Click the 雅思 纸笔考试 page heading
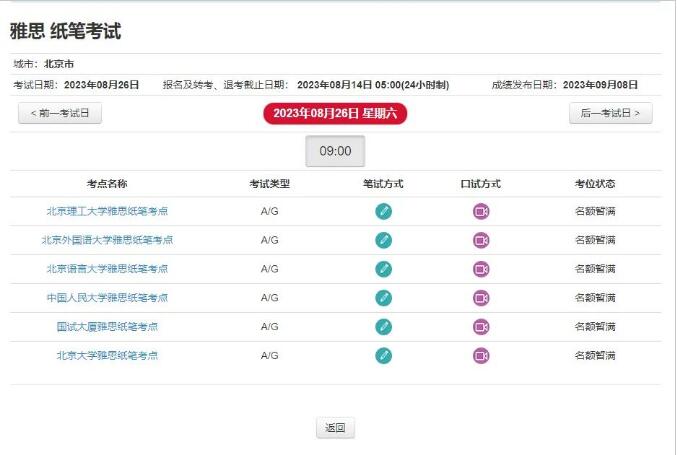The image size is (678, 455). [65, 31]
